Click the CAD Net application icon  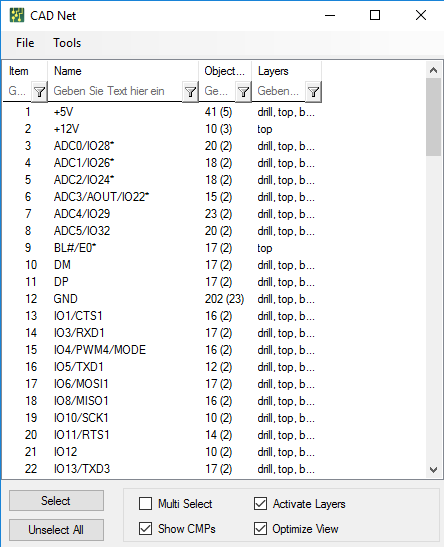(x=17, y=15)
